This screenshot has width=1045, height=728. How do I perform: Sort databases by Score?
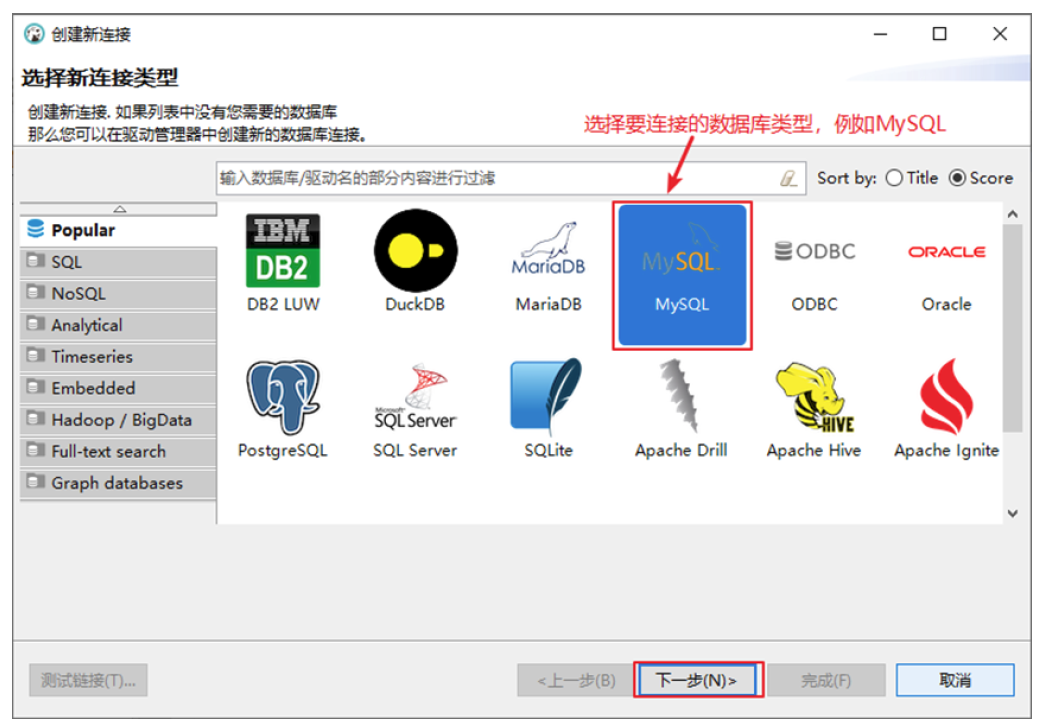[981, 178]
